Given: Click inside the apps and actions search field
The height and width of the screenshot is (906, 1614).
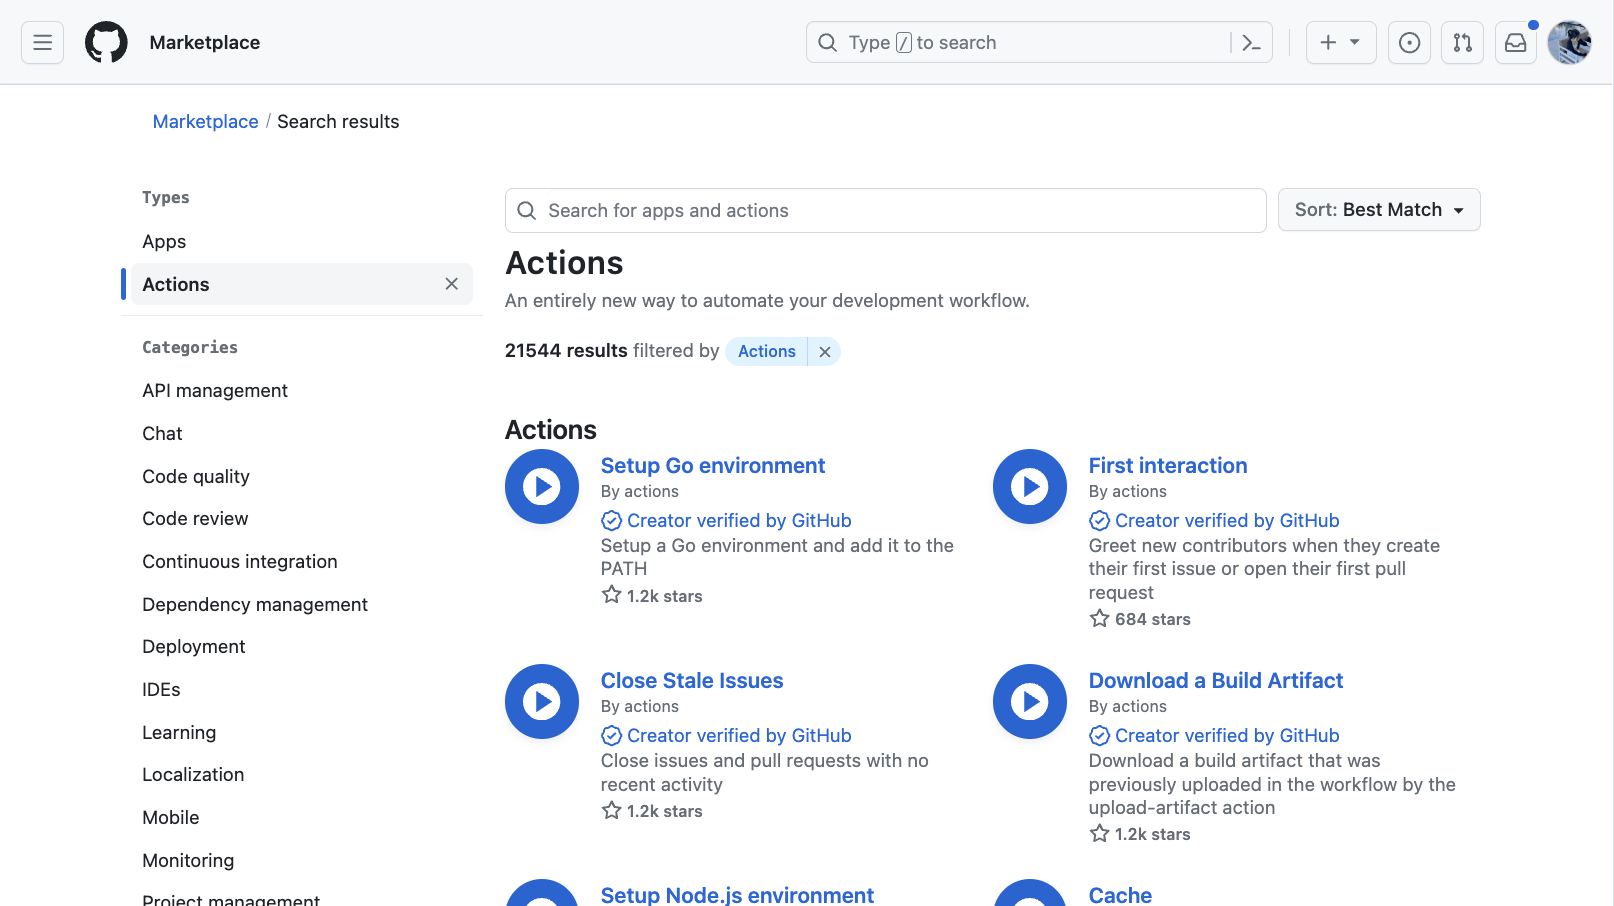Looking at the screenshot, I should tap(884, 210).
